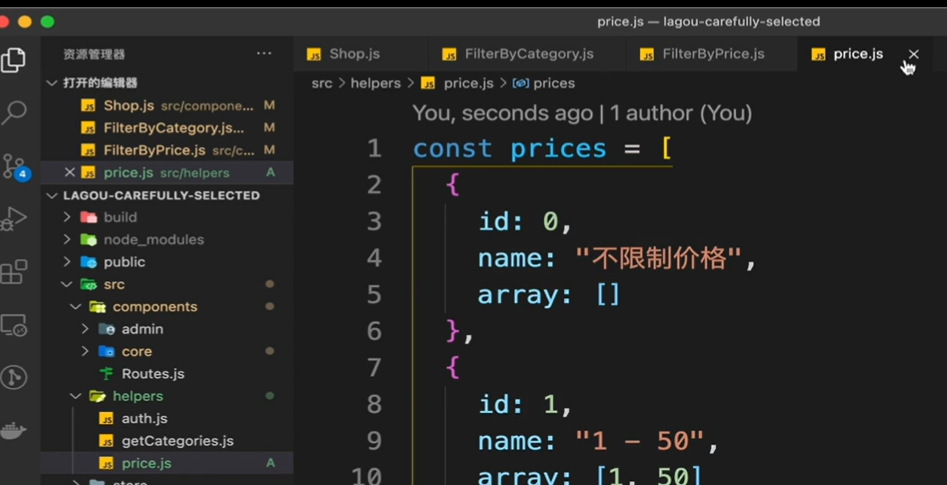Open the Run and Debug icon
This screenshot has width=947, height=485.
pyautogui.click(x=13, y=218)
